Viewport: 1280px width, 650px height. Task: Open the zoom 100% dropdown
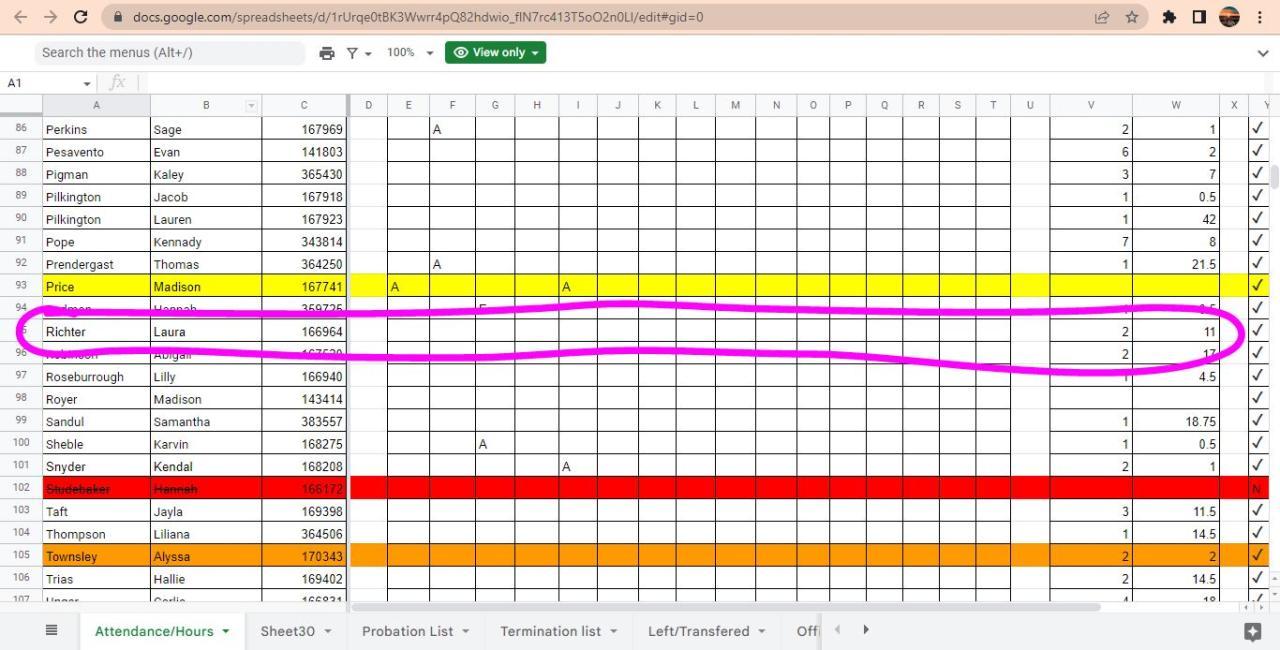click(x=410, y=53)
